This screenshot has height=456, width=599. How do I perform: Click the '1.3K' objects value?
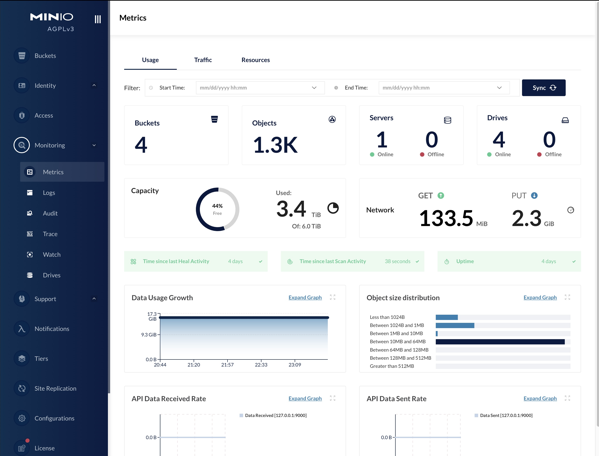click(275, 146)
